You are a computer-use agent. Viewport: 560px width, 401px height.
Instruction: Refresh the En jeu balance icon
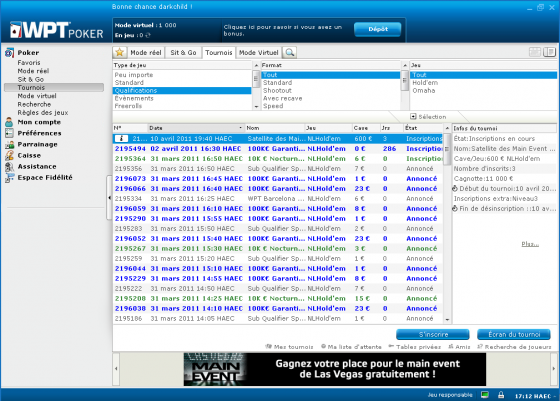coord(148,35)
